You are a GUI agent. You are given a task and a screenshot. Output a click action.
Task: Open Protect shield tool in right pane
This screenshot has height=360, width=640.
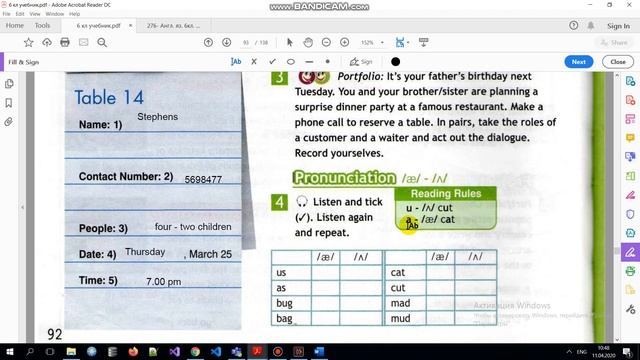(x=630, y=214)
